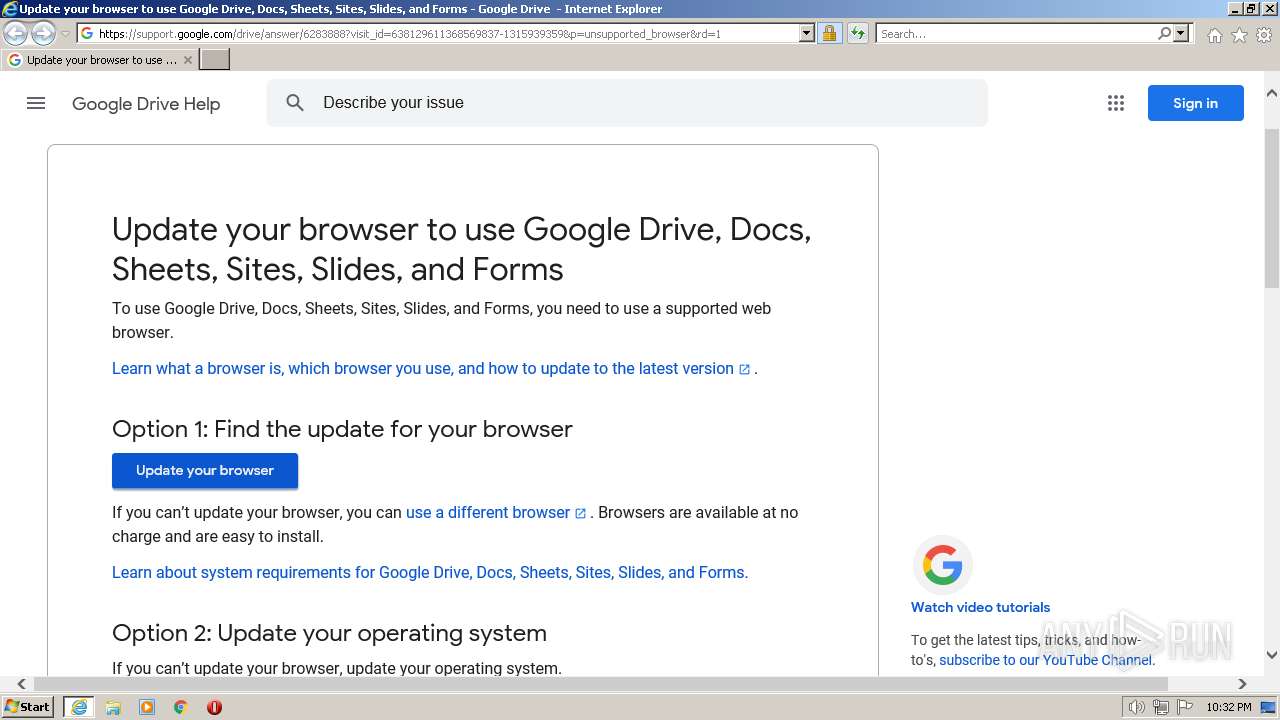Open the Google apps grid icon
This screenshot has width=1280, height=720.
[x=1116, y=103]
